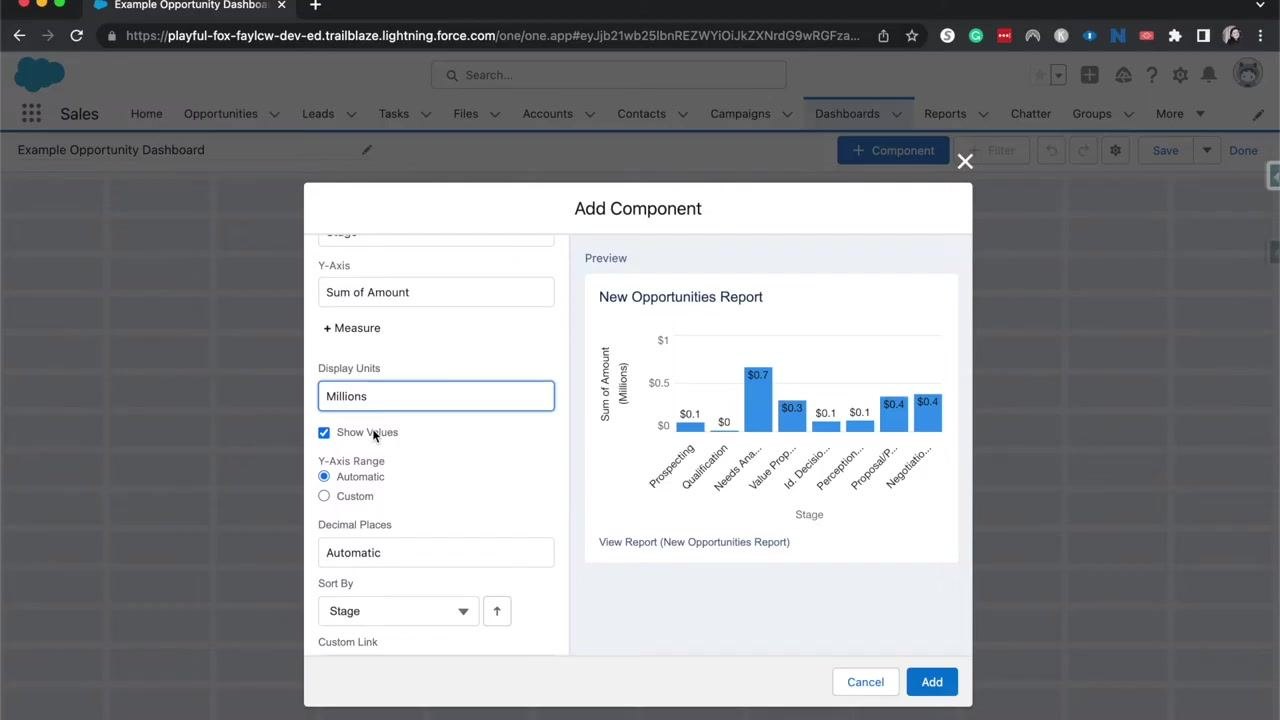1280x720 pixels.
Task: Click the Save dashboard button
Action: [1165, 151]
